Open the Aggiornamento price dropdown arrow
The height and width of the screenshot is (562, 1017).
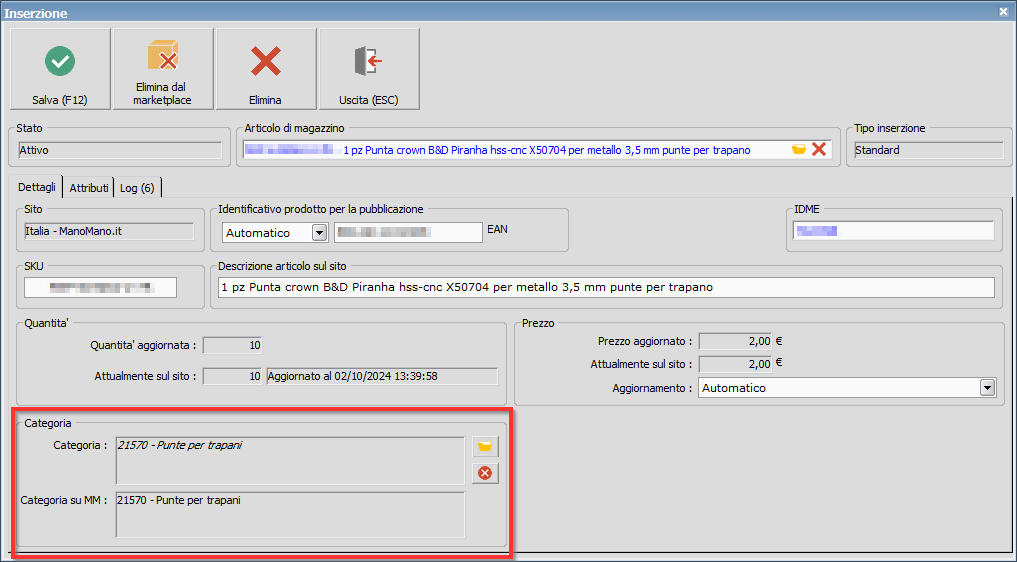pyautogui.click(x=987, y=387)
